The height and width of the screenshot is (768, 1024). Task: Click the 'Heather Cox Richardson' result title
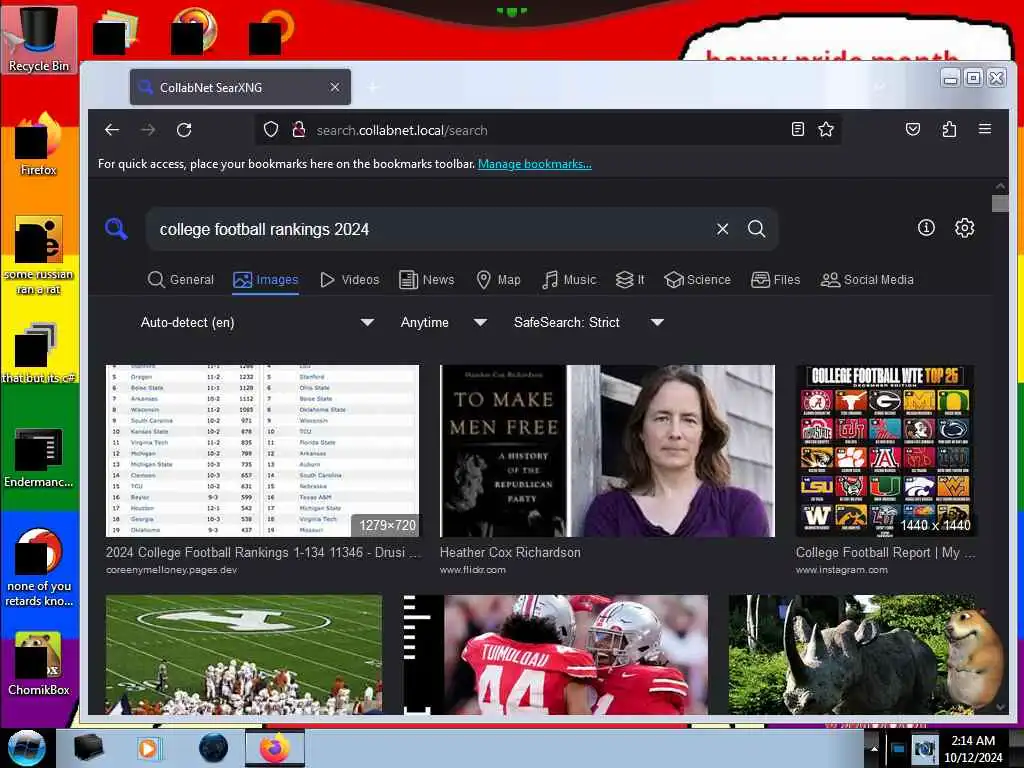(510, 552)
